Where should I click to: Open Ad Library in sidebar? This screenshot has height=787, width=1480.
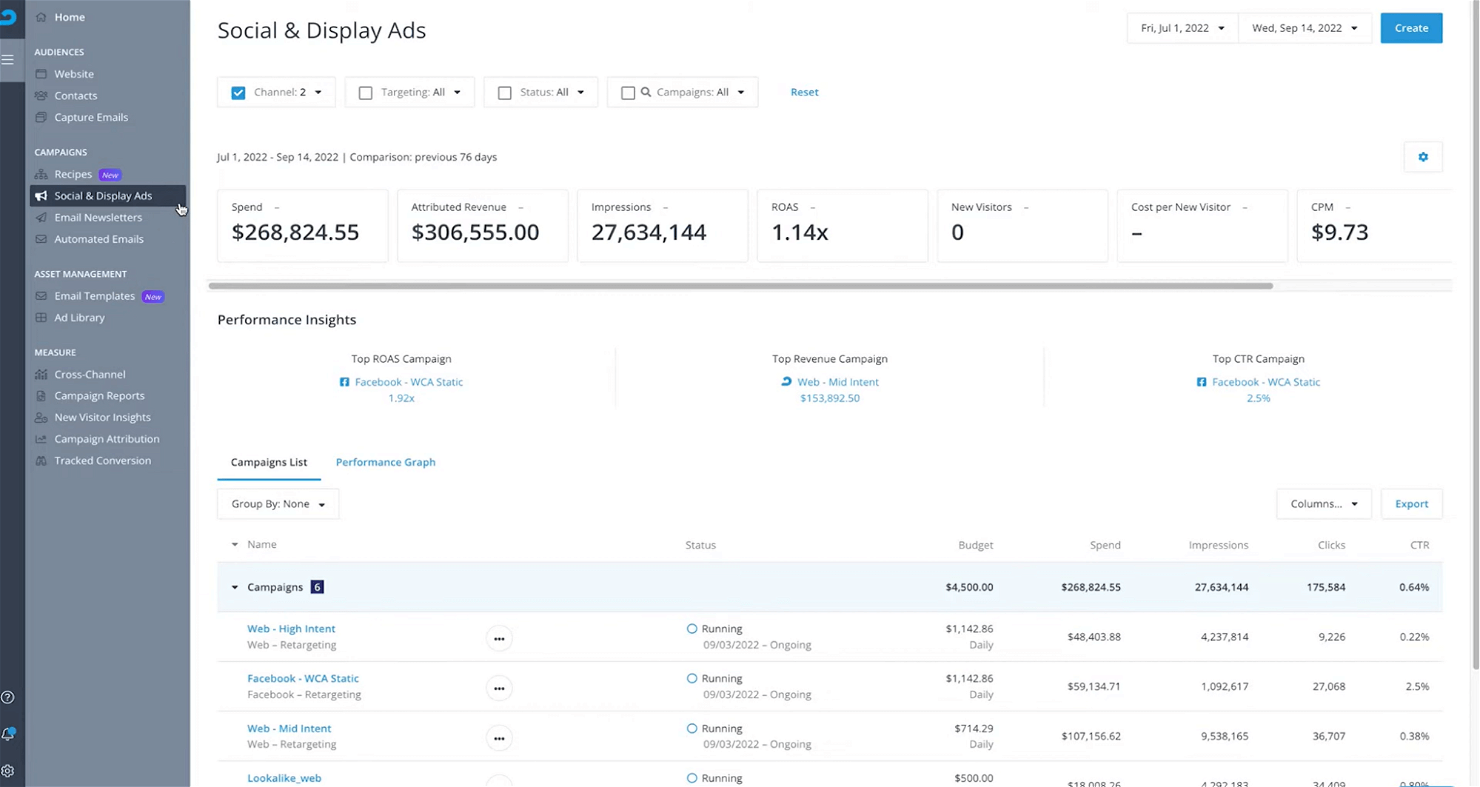coord(79,318)
